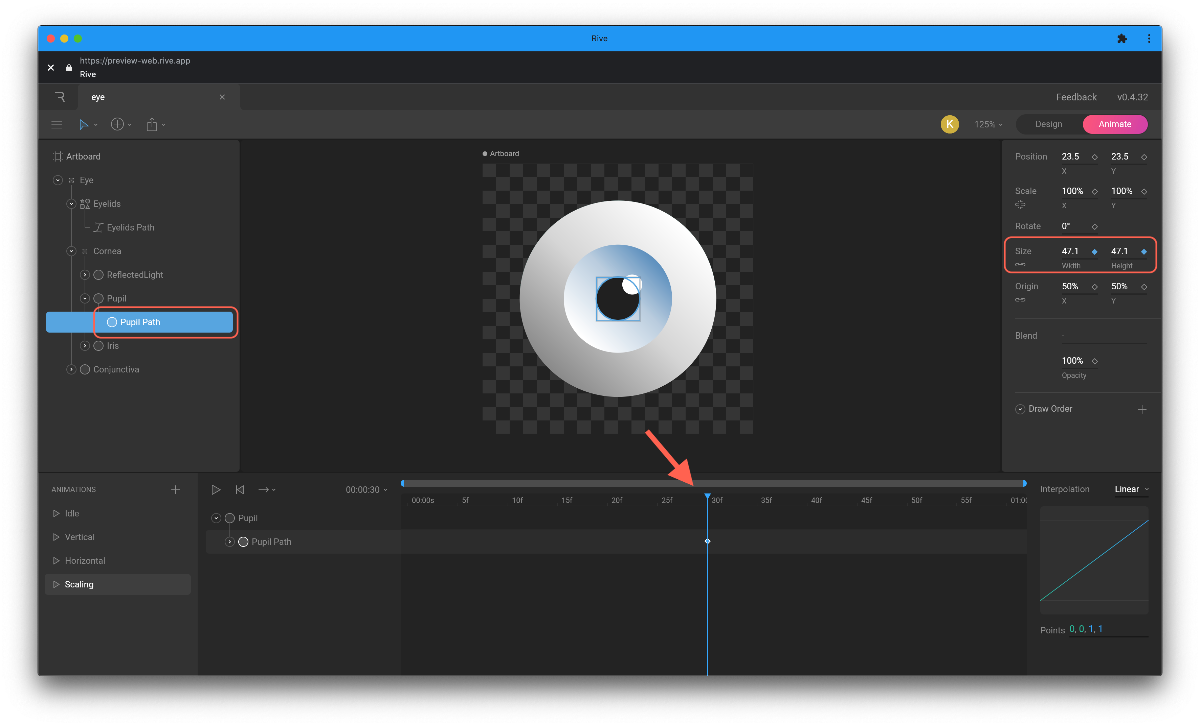Click the timeline work-area range bar
1200x726 pixels.
[x=714, y=483]
